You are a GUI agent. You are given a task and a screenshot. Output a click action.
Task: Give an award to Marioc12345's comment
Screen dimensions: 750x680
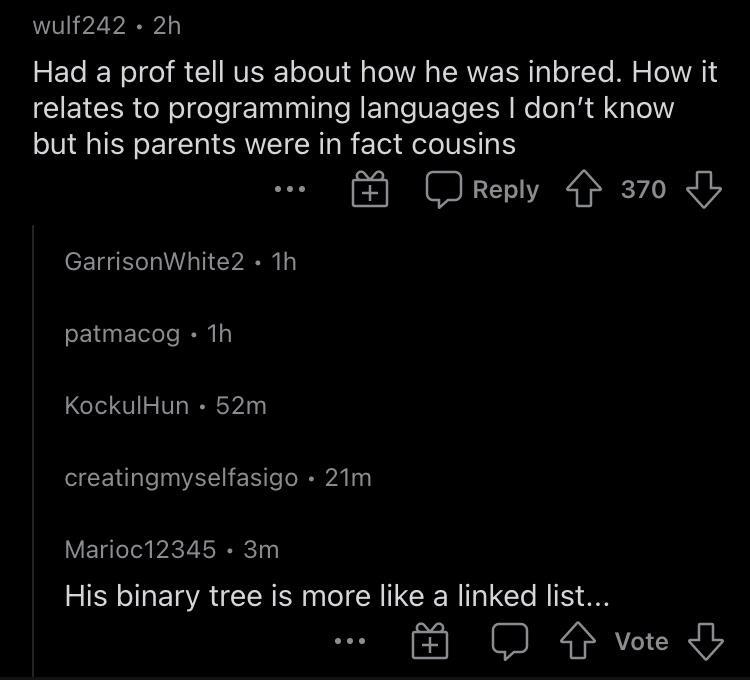click(x=429, y=642)
